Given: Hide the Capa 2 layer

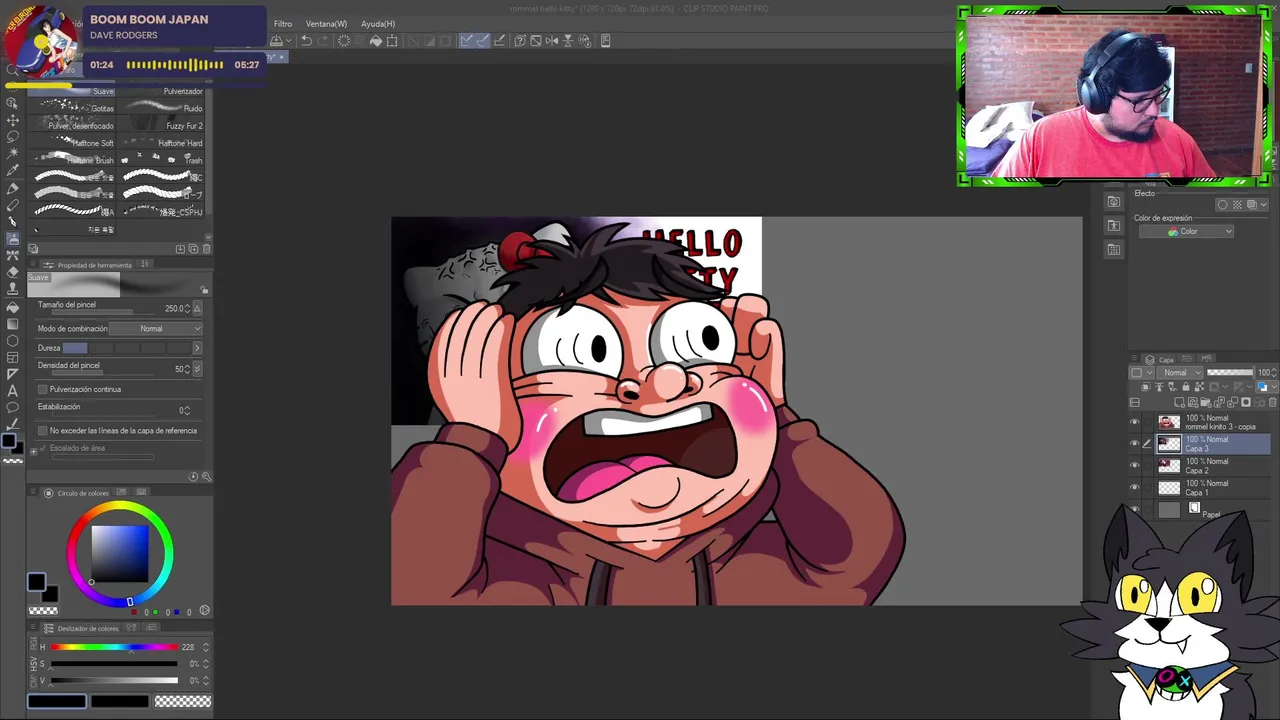Looking at the screenshot, I should pos(1134,466).
